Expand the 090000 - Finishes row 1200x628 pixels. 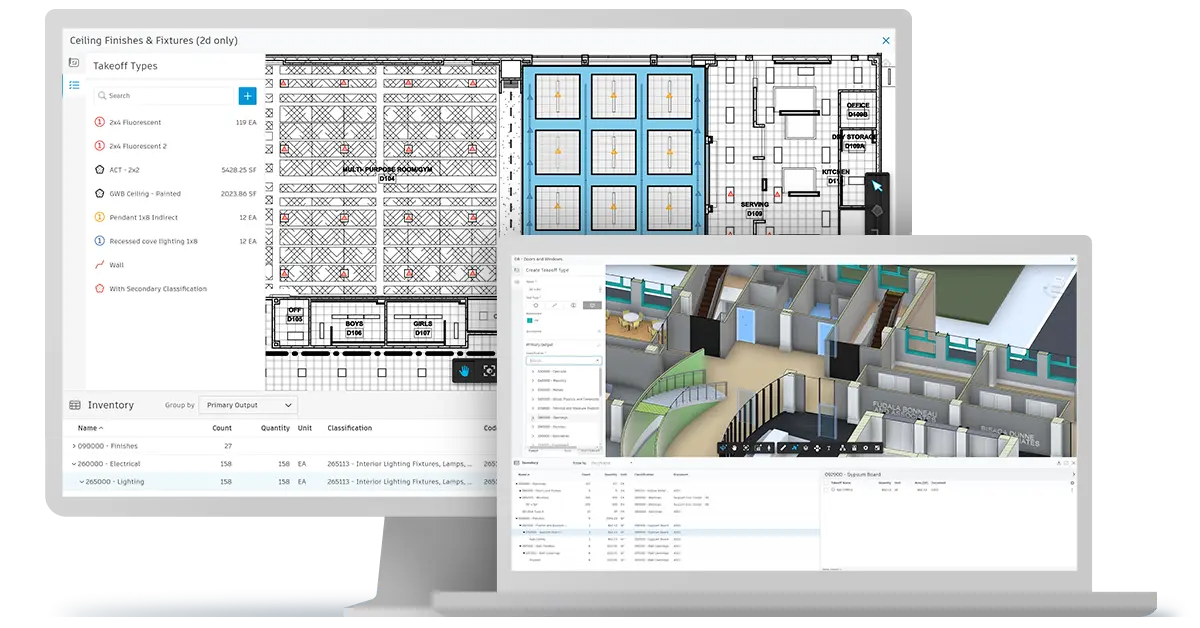click(74, 446)
